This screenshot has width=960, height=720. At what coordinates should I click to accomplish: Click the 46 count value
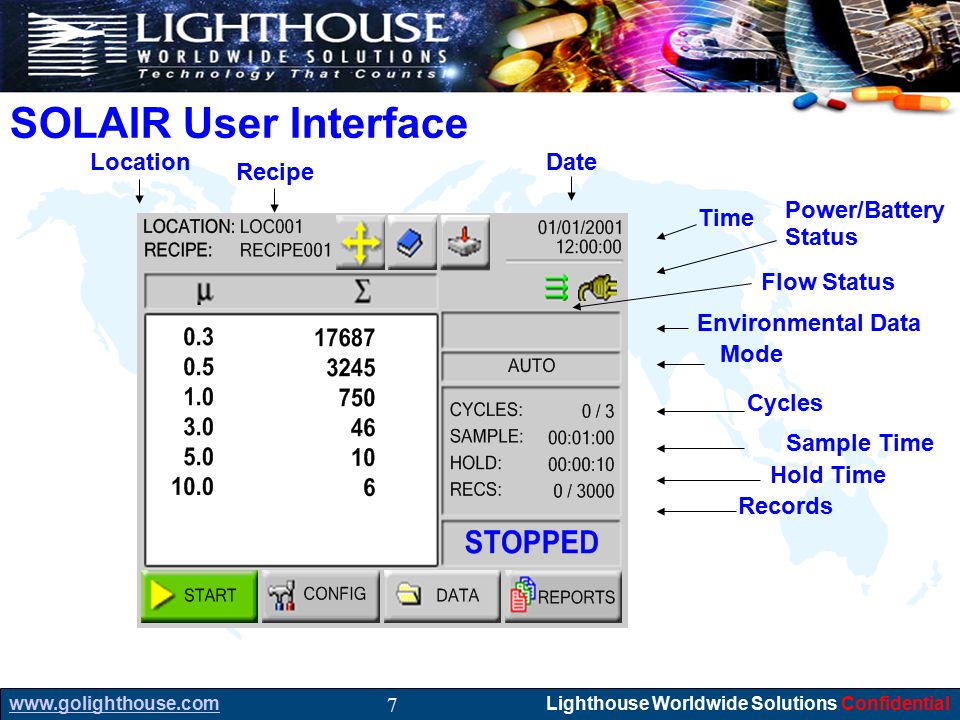(x=362, y=428)
